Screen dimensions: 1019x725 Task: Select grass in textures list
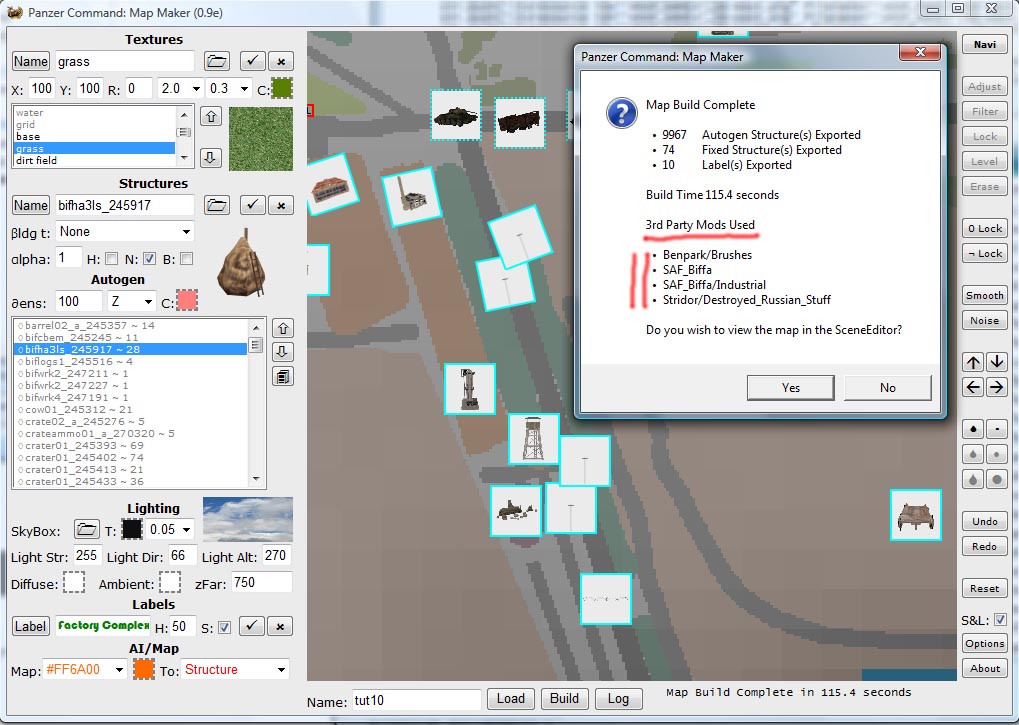[x=94, y=149]
